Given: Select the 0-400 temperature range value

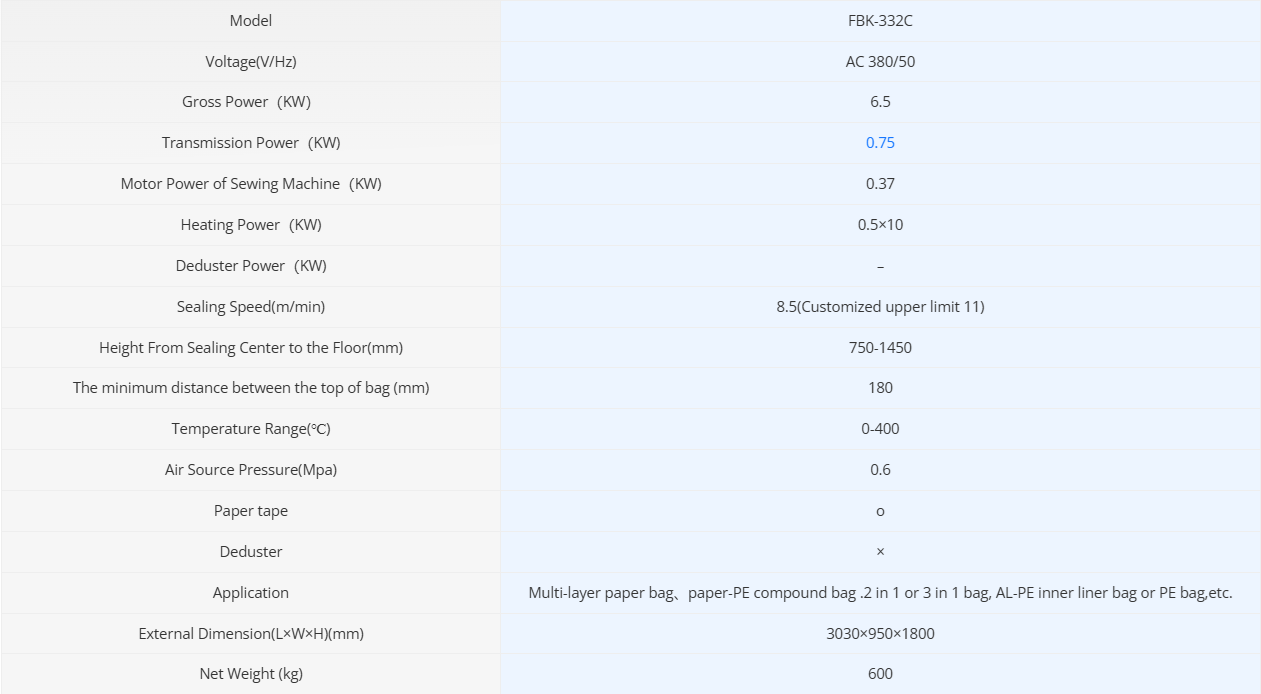Looking at the screenshot, I should point(880,429).
